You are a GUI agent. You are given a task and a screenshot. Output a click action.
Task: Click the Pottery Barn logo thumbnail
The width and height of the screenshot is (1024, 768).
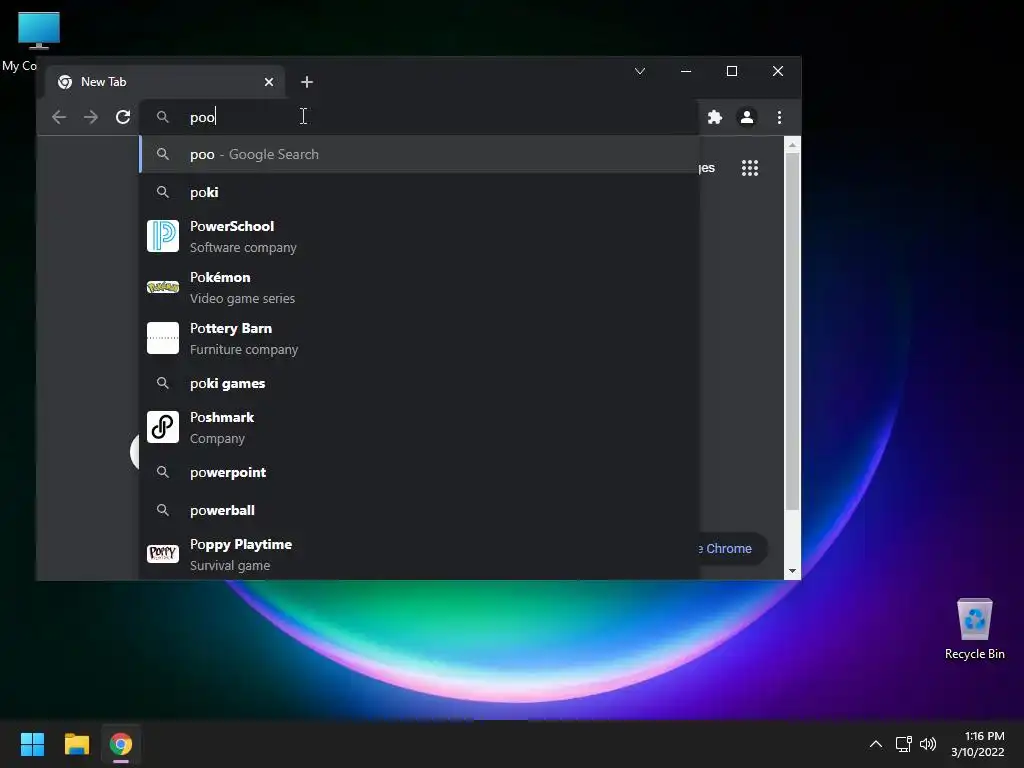pos(163,338)
